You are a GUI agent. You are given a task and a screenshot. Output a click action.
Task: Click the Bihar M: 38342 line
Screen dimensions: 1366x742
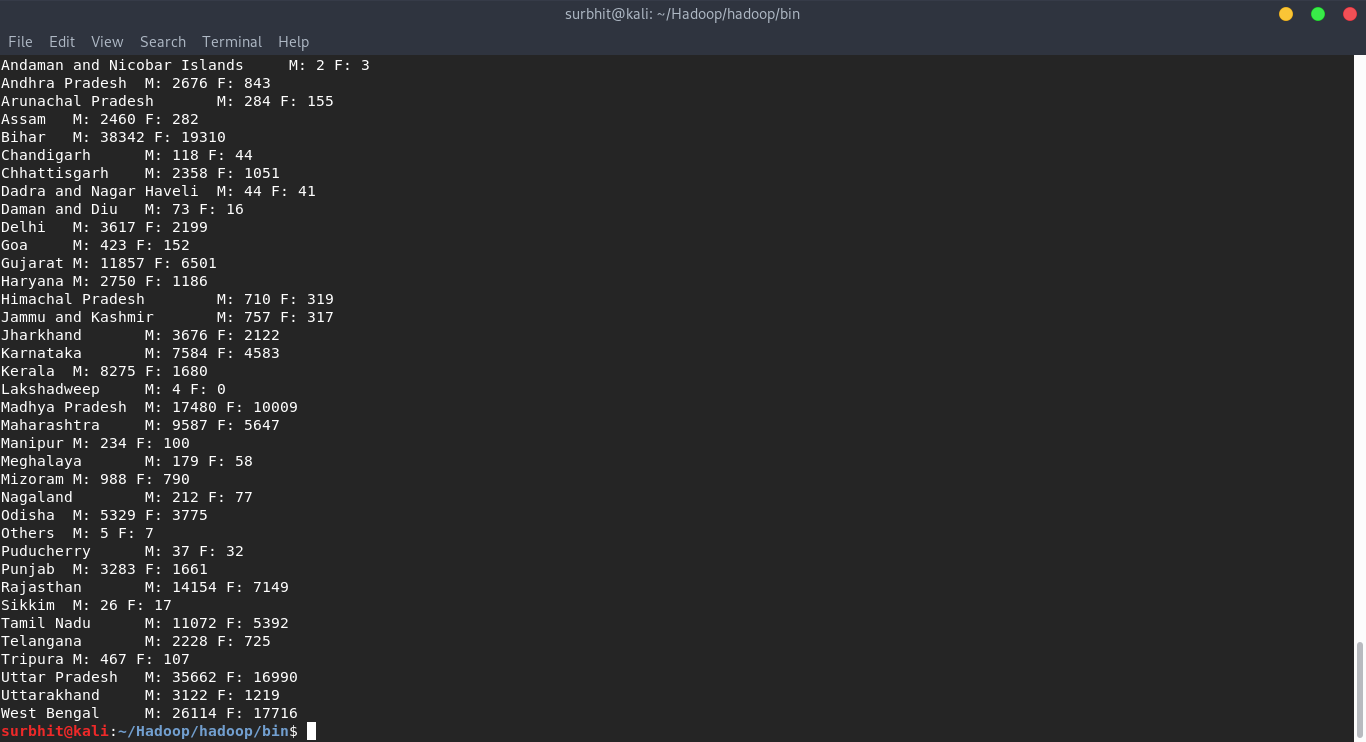coord(113,137)
